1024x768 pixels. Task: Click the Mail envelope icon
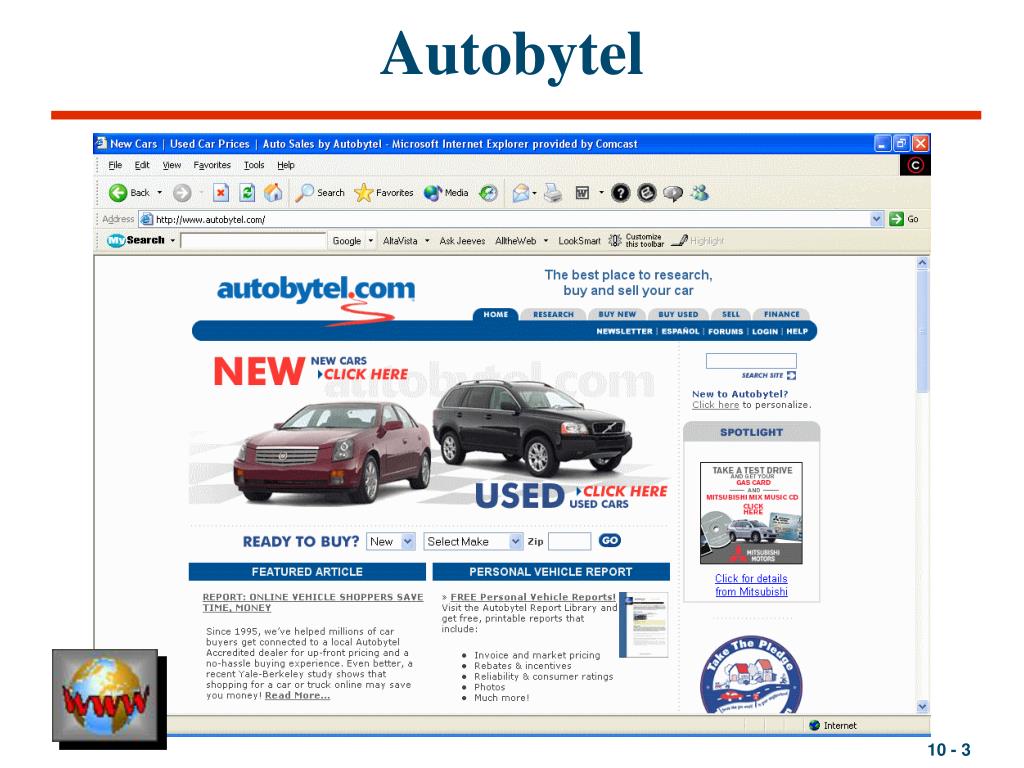(x=521, y=193)
